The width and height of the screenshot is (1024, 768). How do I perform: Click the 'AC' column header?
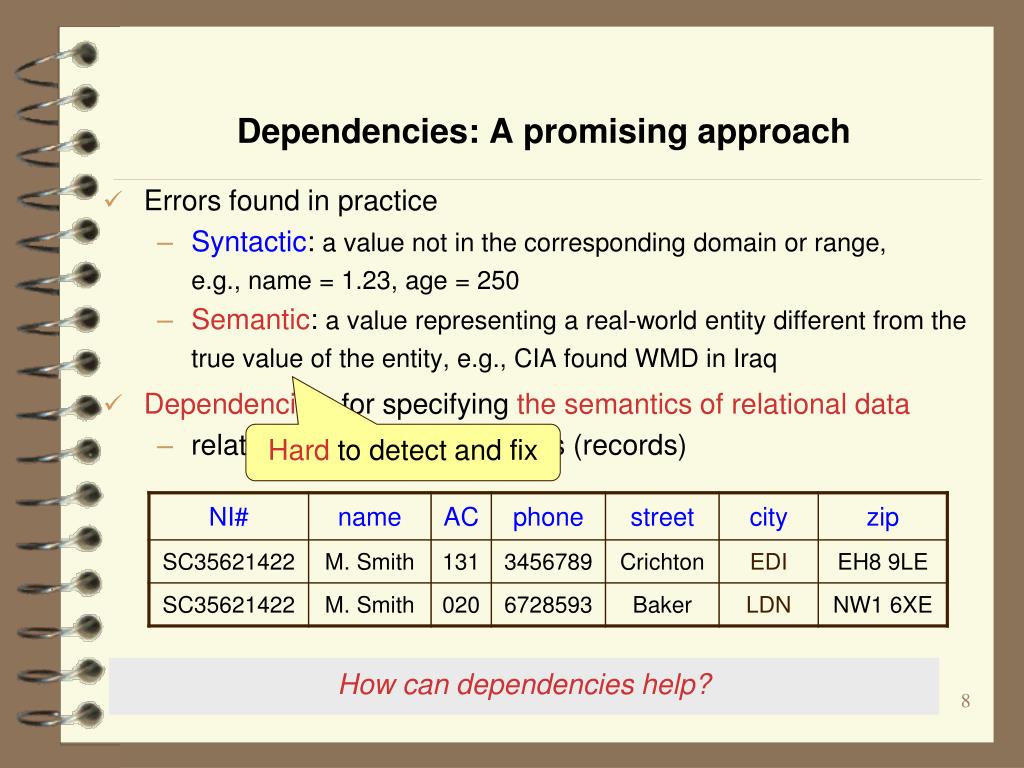pos(461,517)
